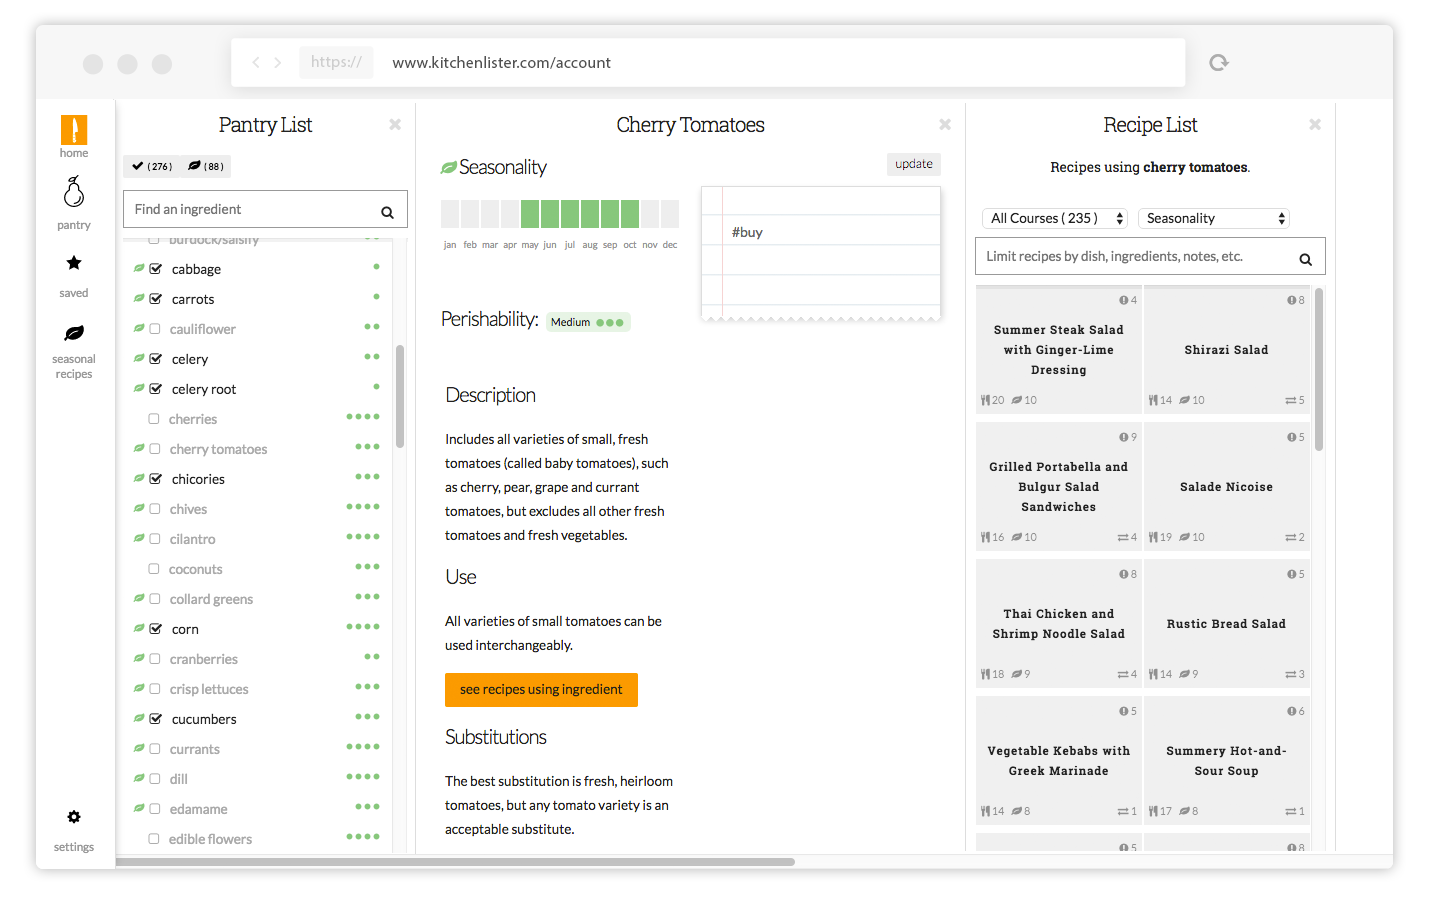The width and height of the screenshot is (1440, 900).
Task: Click see recipes using ingredient button
Action: tap(541, 690)
